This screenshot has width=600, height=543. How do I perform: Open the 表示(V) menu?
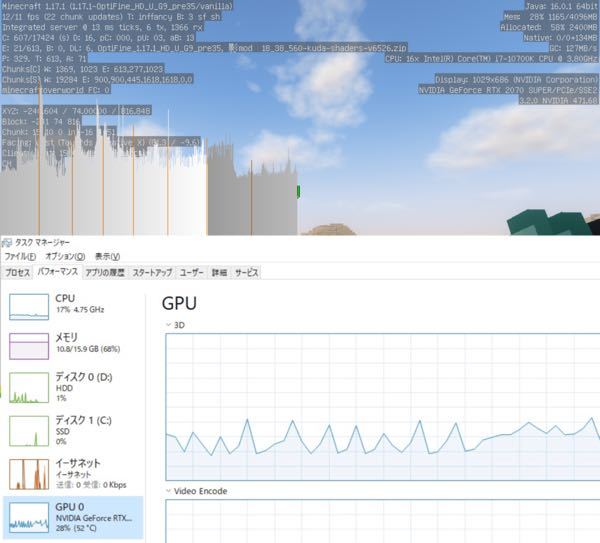click(108, 256)
